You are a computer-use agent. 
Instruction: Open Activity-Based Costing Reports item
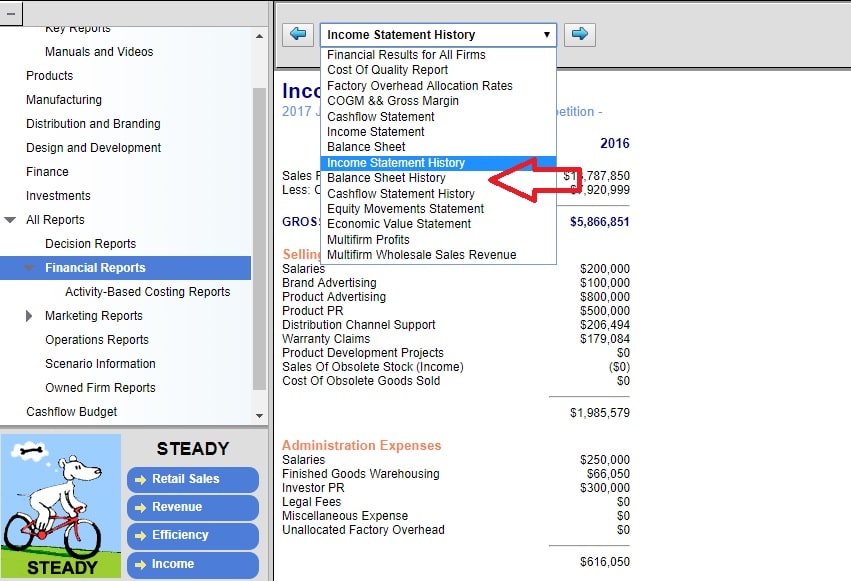[147, 292]
